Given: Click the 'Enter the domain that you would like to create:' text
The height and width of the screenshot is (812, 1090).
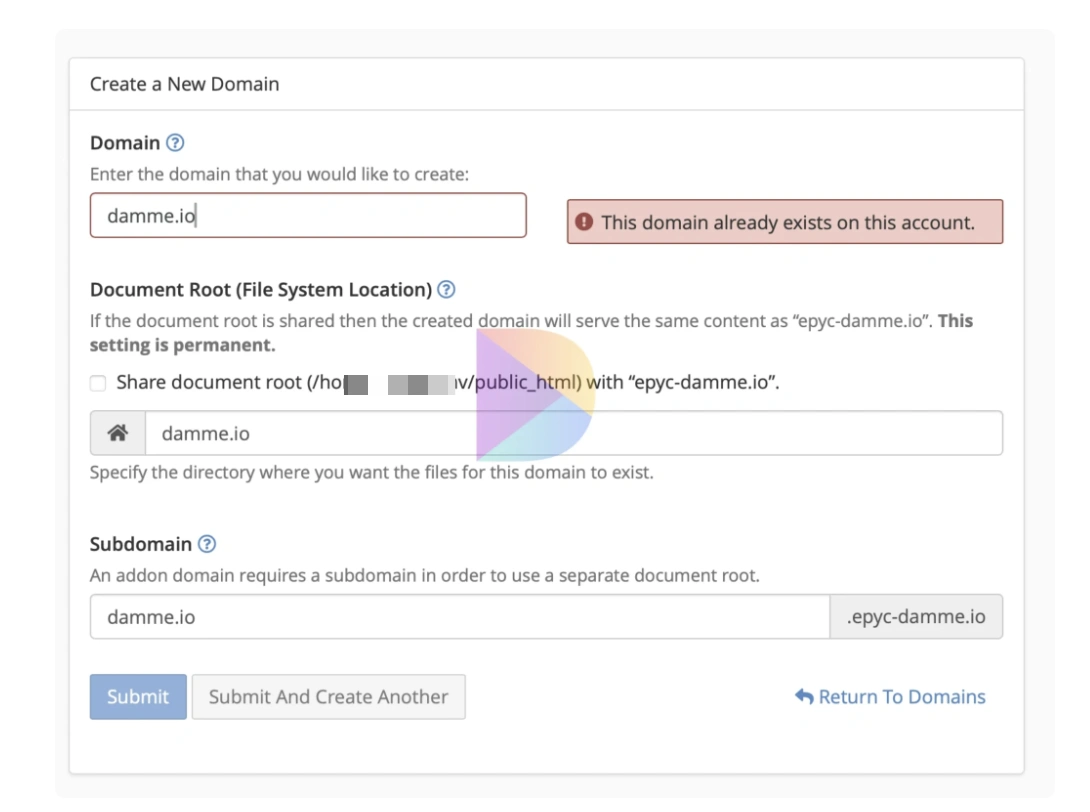Looking at the screenshot, I should tap(279, 174).
